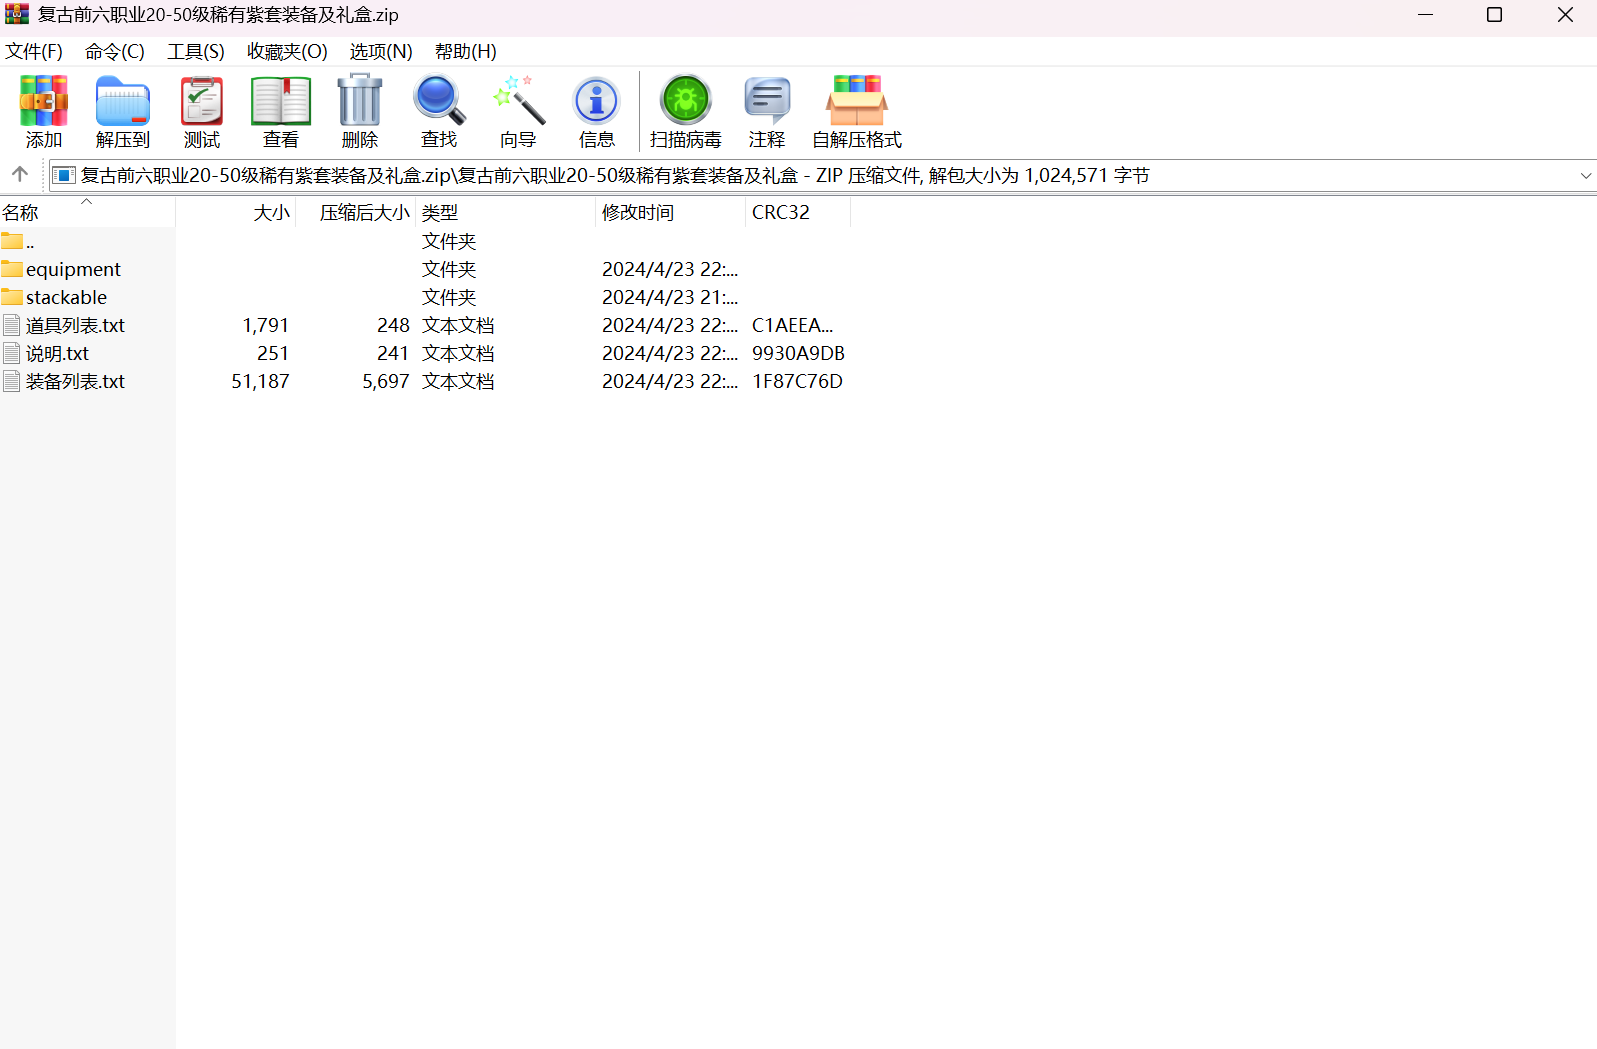Sort by Type (类型) column header
The width and height of the screenshot is (1597, 1049).
tap(505, 212)
